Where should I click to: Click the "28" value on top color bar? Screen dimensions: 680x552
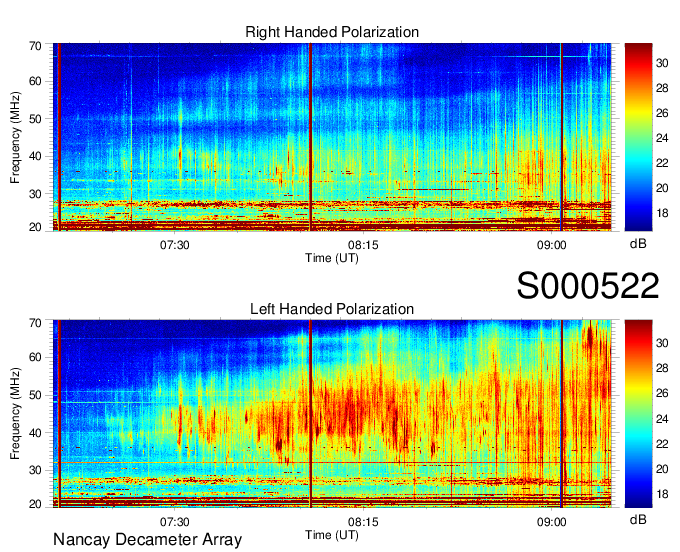tap(662, 88)
